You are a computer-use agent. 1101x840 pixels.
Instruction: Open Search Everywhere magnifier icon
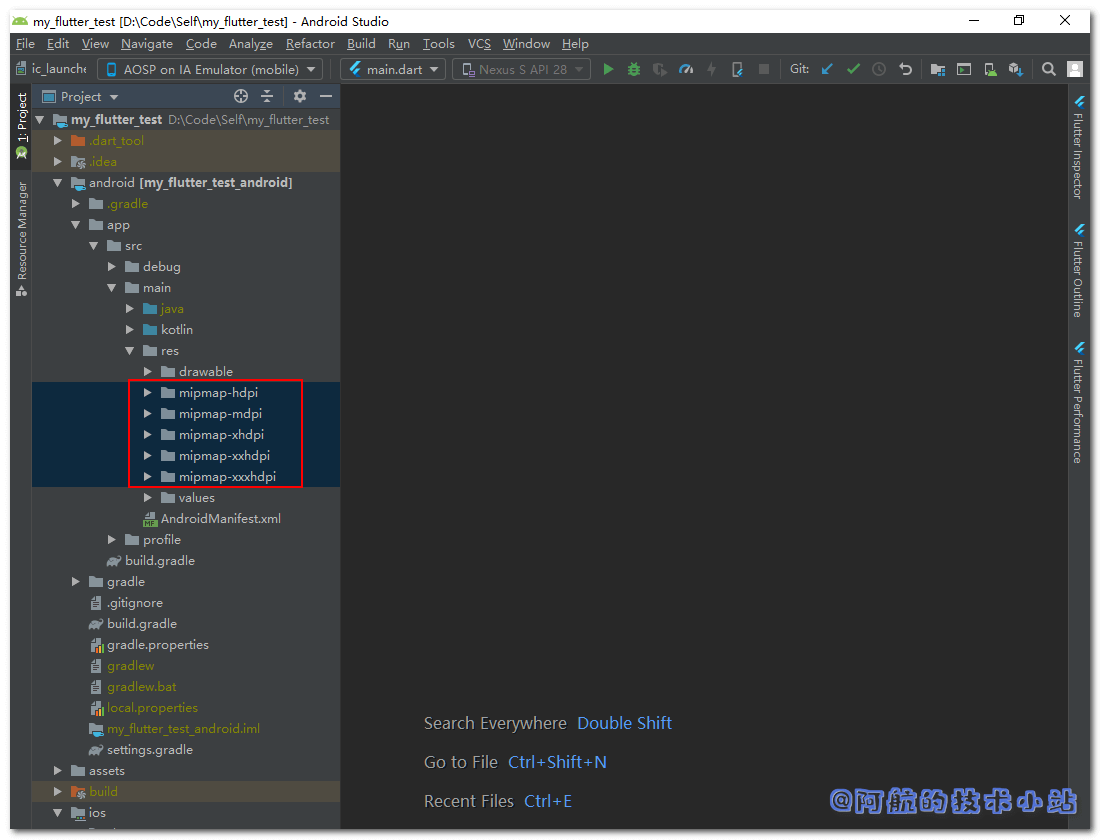click(1048, 69)
